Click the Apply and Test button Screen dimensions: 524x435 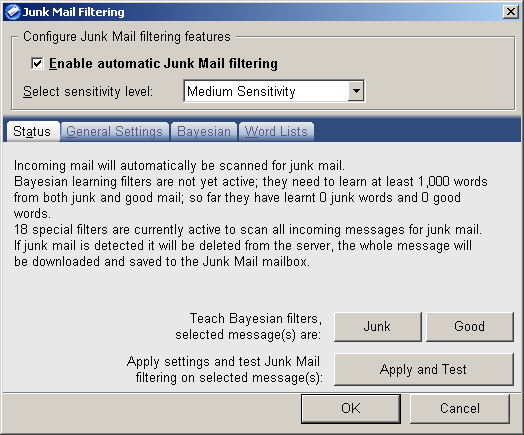424,370
